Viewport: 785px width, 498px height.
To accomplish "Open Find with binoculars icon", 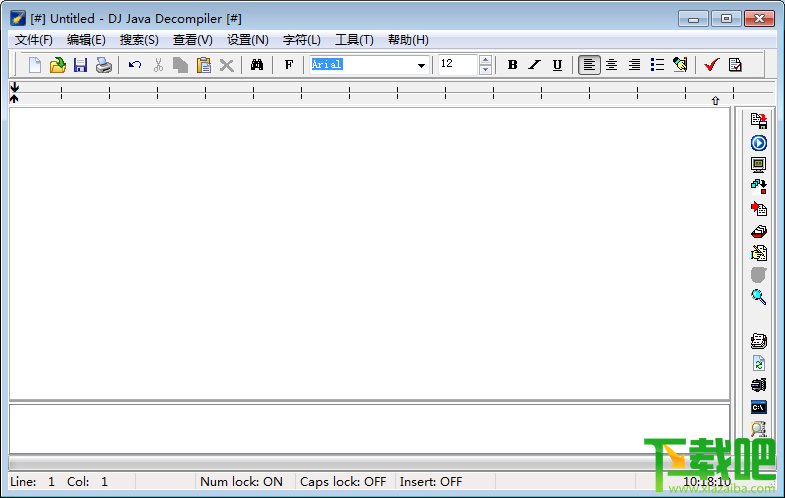I will pos(257,65).
